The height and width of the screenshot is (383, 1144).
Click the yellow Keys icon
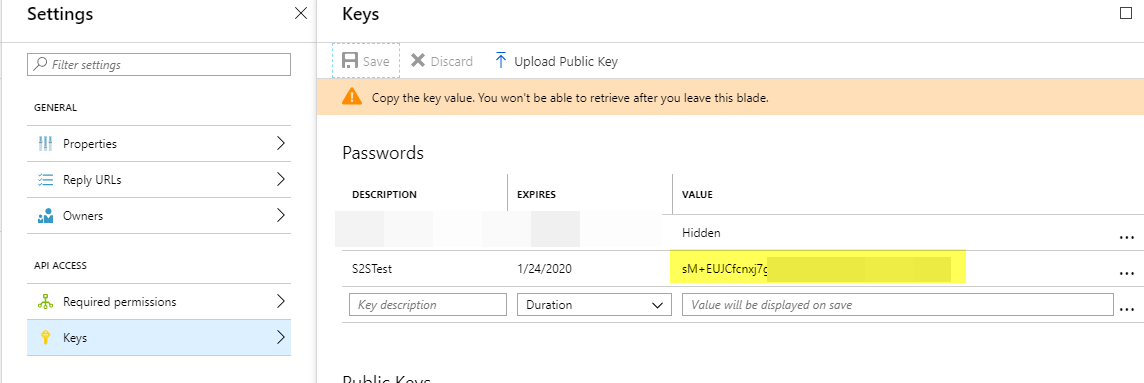pos(45,338)
